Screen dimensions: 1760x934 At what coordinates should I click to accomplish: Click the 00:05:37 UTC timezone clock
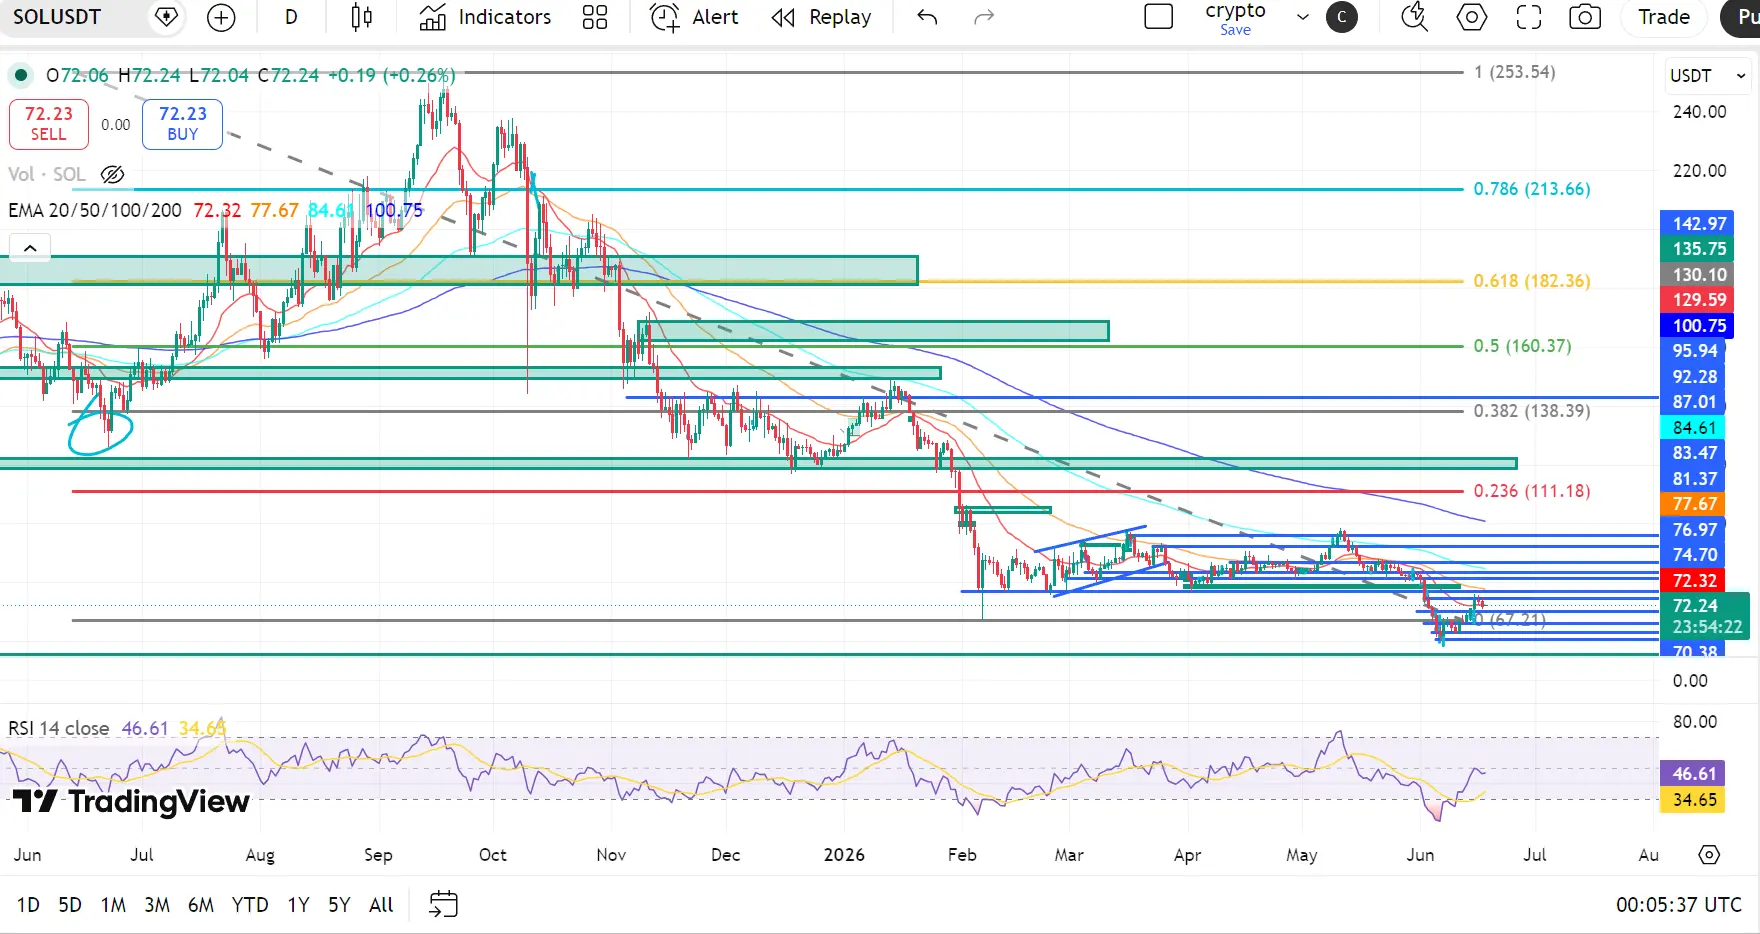[x=1679, y=905]
